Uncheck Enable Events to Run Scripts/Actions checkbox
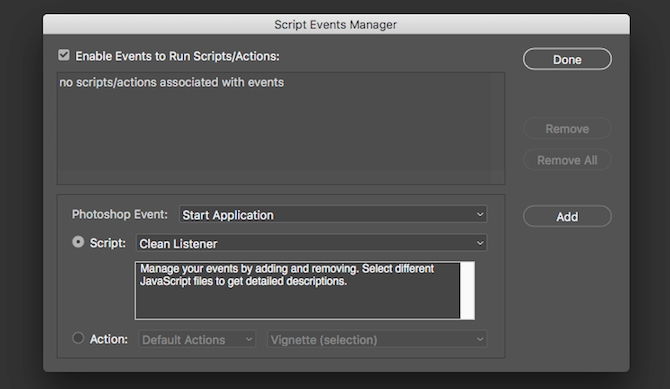Viewport: 670px width, 389px height. [64, 55]
